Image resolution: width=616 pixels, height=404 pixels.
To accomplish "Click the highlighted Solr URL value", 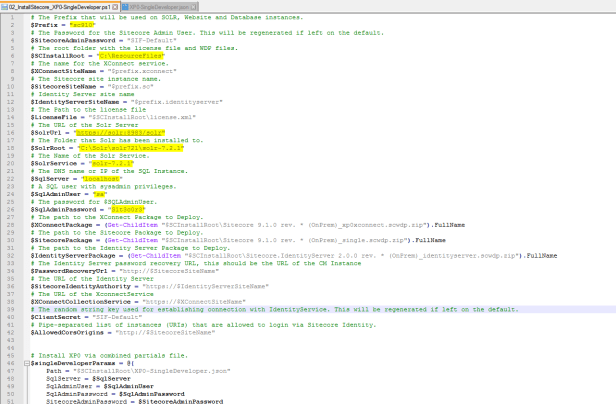I will (120, 132).
